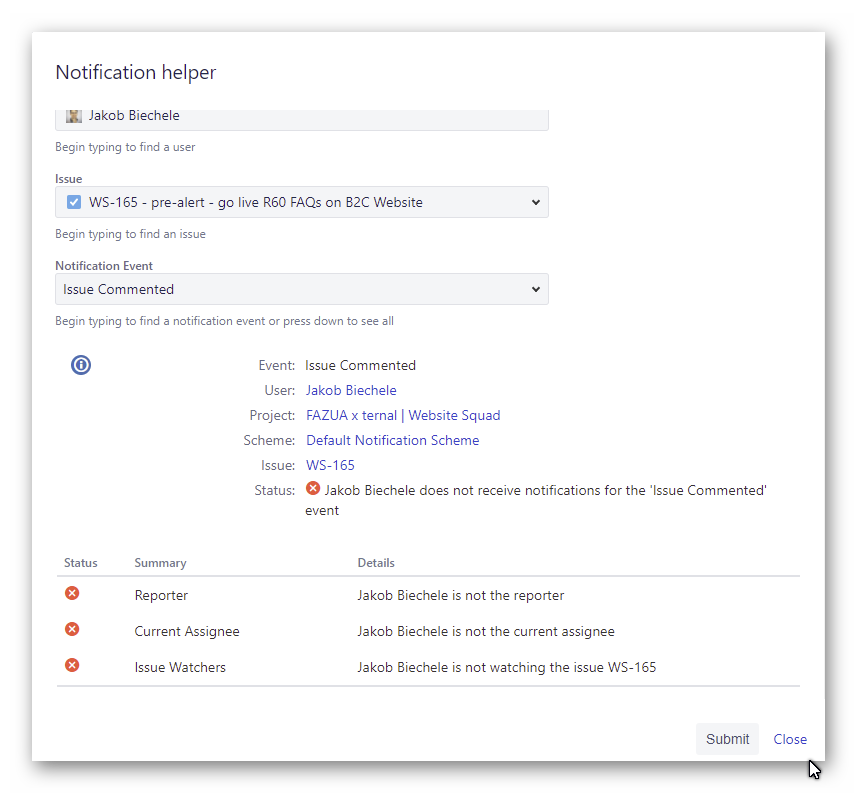
Task: Click the red X icon for Reporter row
Action: point(72,593)
